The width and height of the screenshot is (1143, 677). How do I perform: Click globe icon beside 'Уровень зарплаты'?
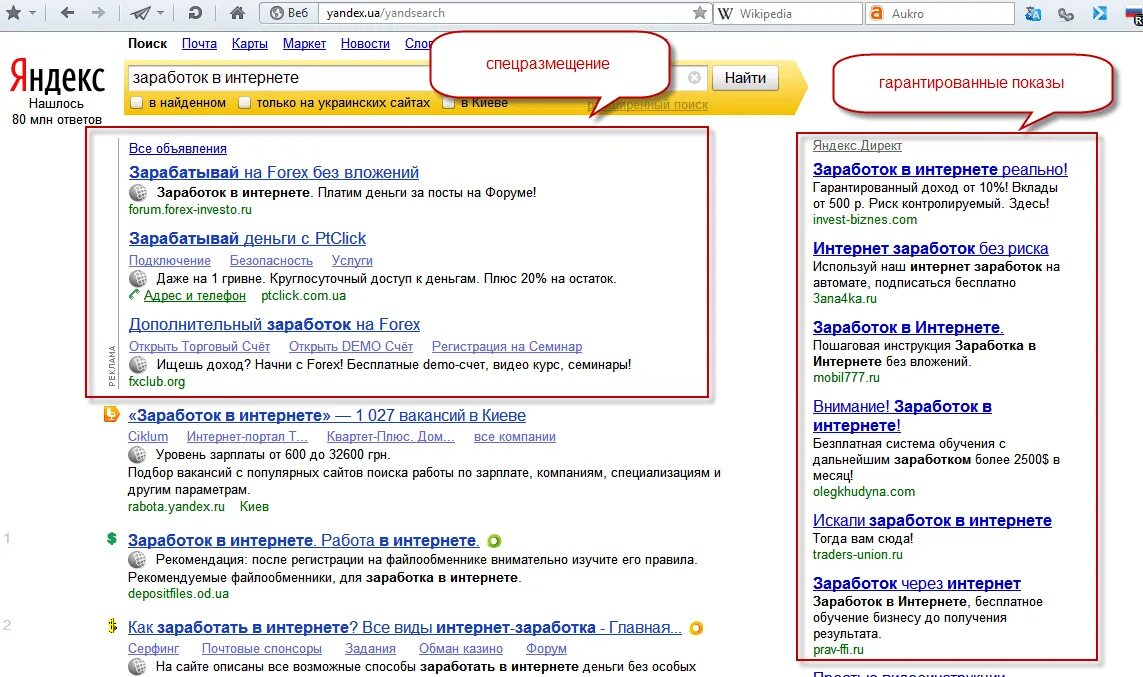[137, 455]
